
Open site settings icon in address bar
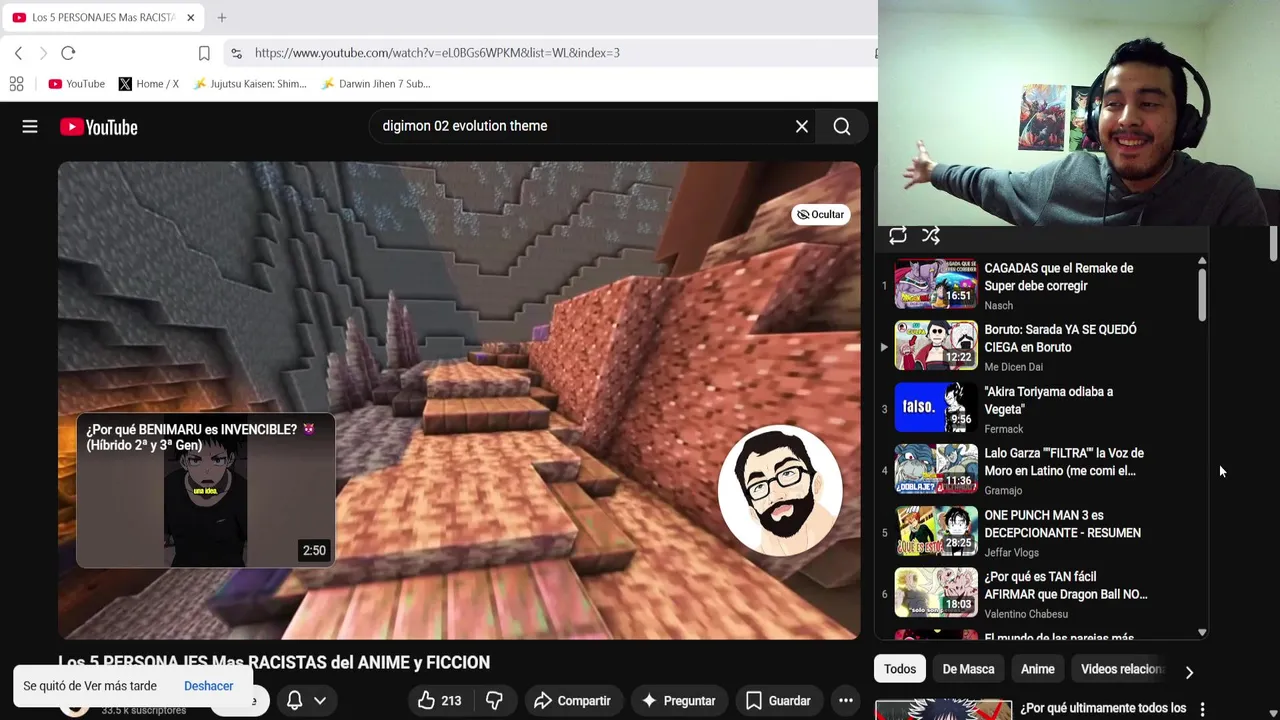(236, 53)
